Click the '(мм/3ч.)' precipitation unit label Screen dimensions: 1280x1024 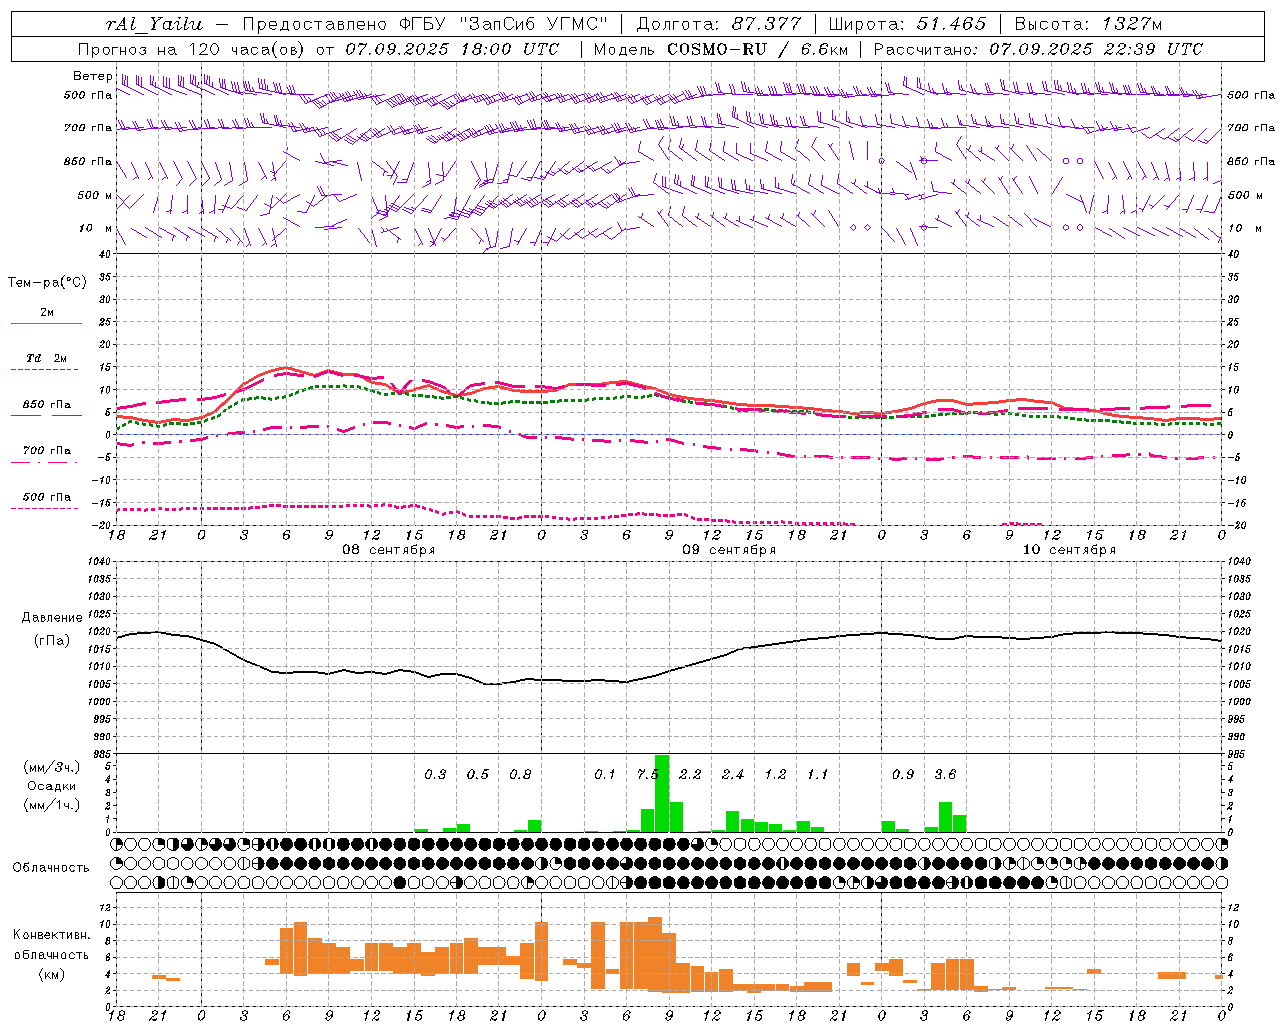point(52,767)
